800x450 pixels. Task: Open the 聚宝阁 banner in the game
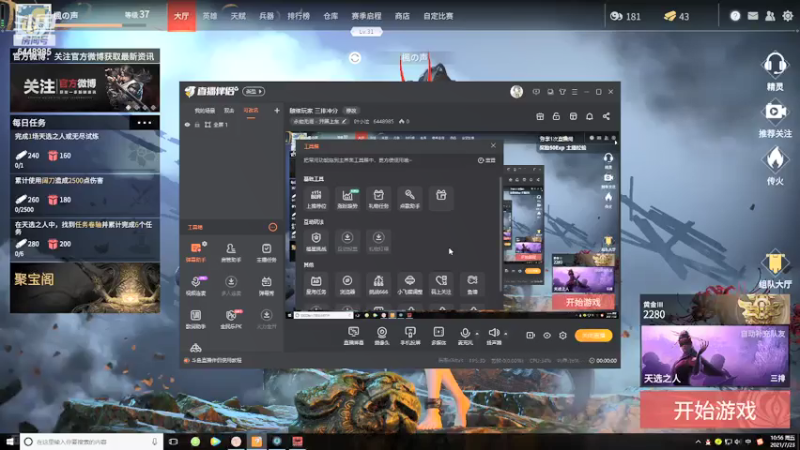pos(85,288)
